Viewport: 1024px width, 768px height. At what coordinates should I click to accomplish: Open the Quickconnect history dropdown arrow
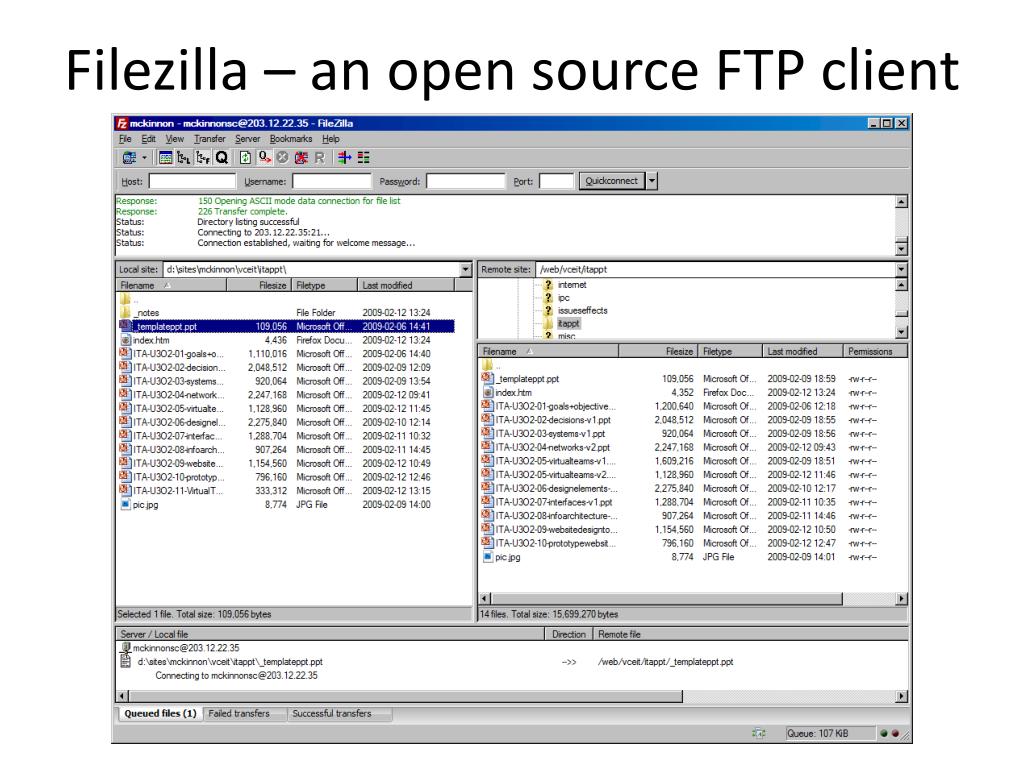tap(652, 181)
